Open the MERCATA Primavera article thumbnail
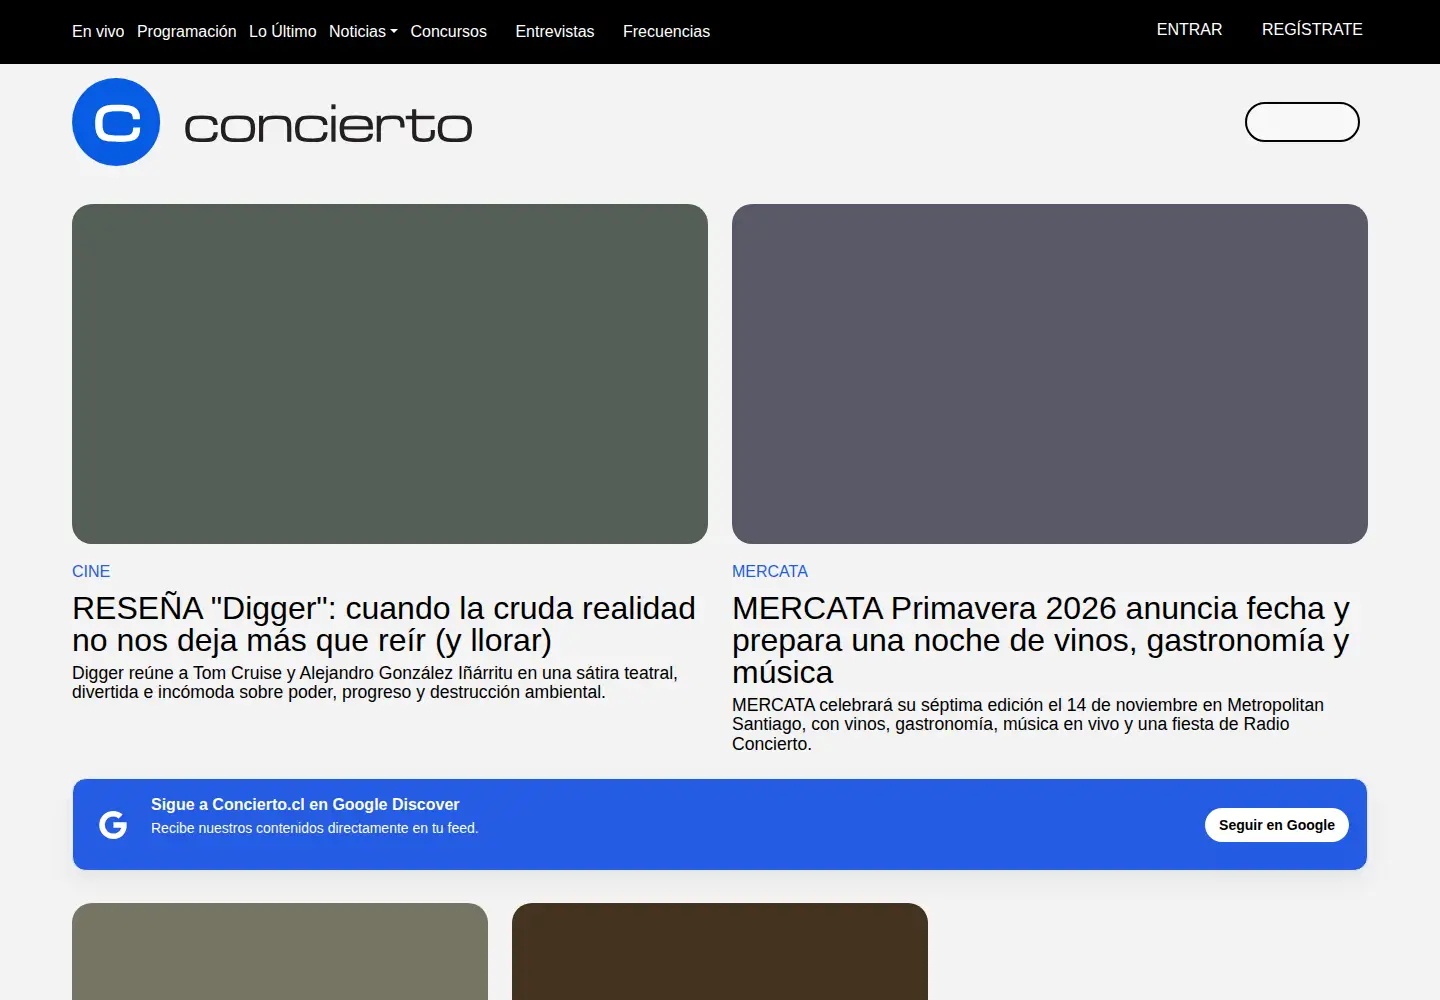Screen dimensions: 1440x1000 pyautogui.click(x=1050, y=374)
